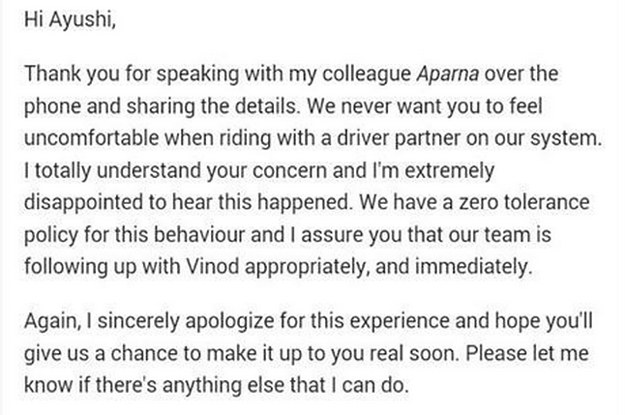625x415 pixels.
Task: Click the word 'policy'
Action: tap(51, 234)
